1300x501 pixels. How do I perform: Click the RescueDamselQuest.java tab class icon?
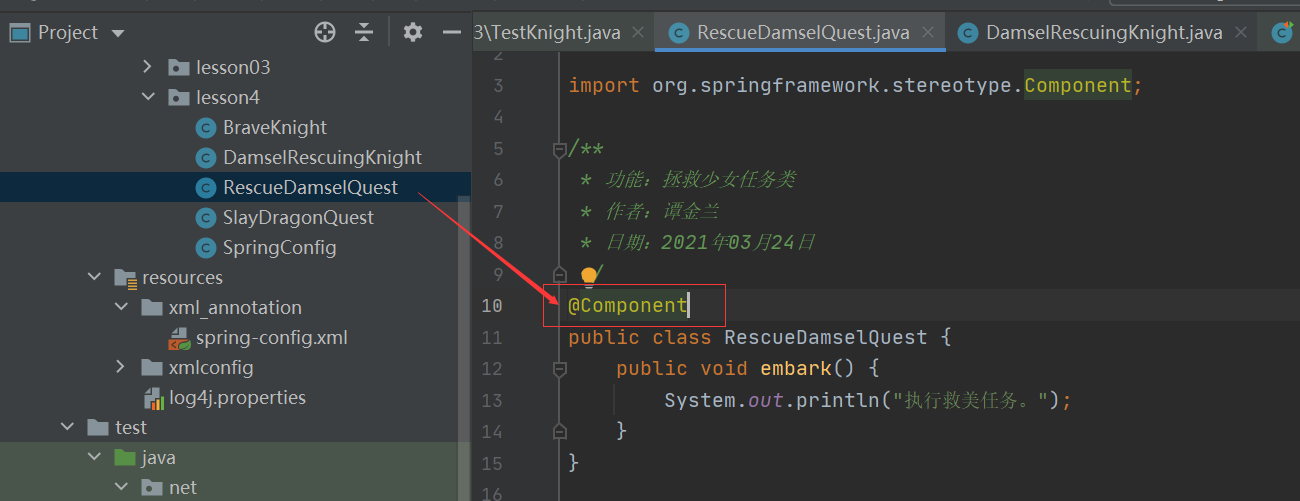tap(679, 33)
